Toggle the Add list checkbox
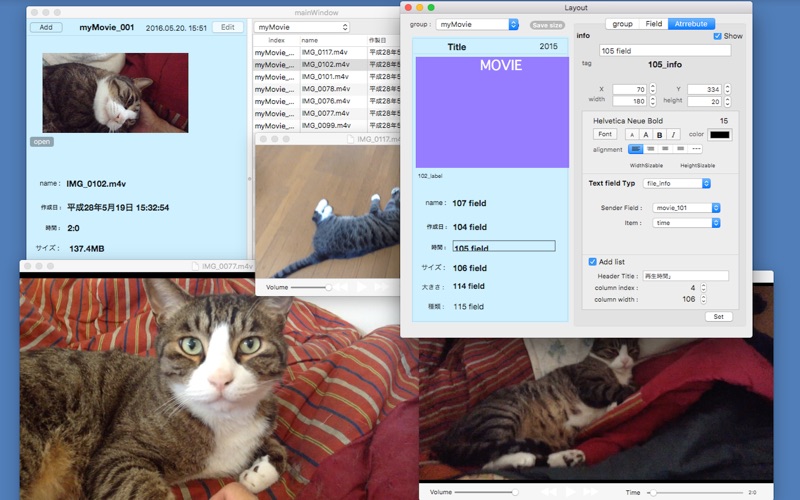800x500 pixels. [x=592, y=262]
